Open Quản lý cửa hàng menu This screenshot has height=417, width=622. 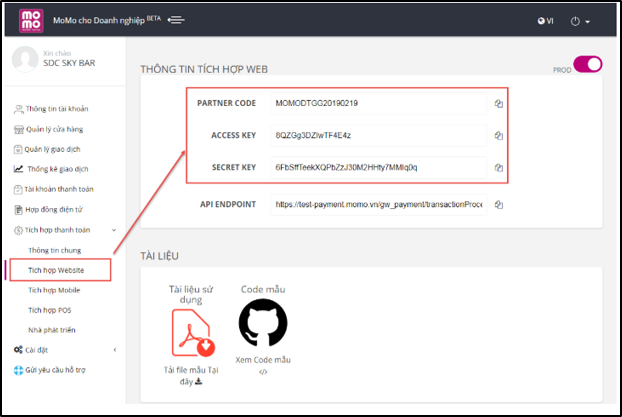pyautogui.click(x=54, y=129)
